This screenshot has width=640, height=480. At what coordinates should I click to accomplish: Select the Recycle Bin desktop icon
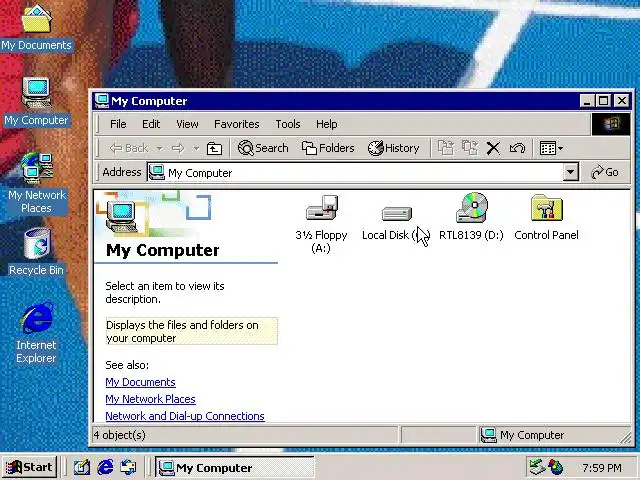[x=36, y=252]
